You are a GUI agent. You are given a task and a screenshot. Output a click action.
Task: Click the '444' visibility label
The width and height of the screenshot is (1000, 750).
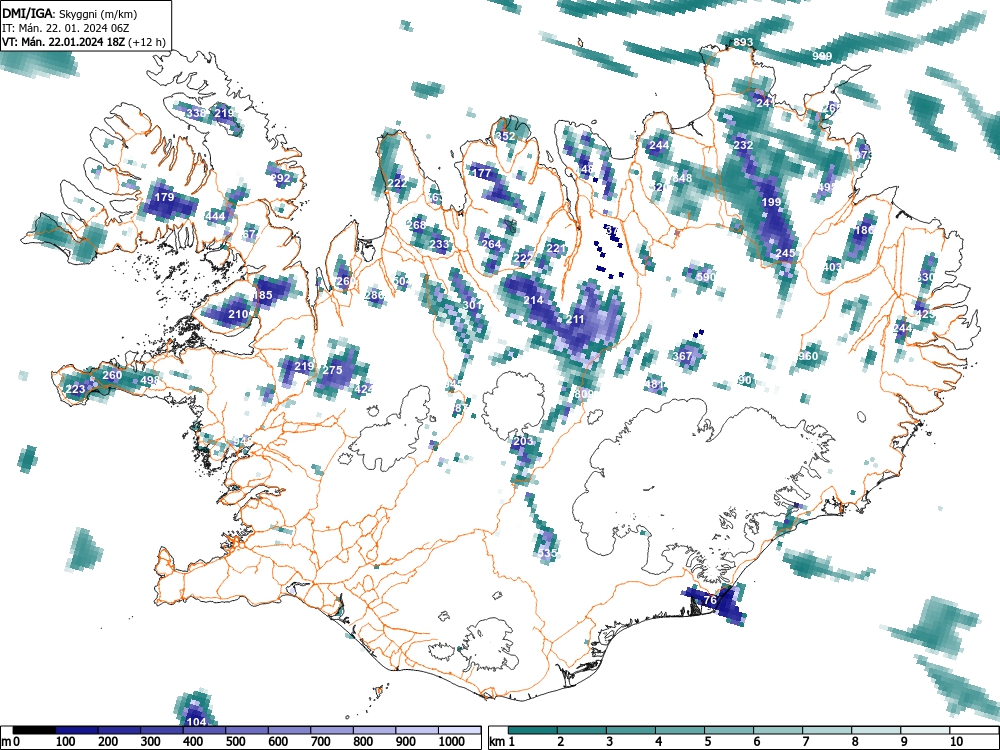[x=216, y=216]
